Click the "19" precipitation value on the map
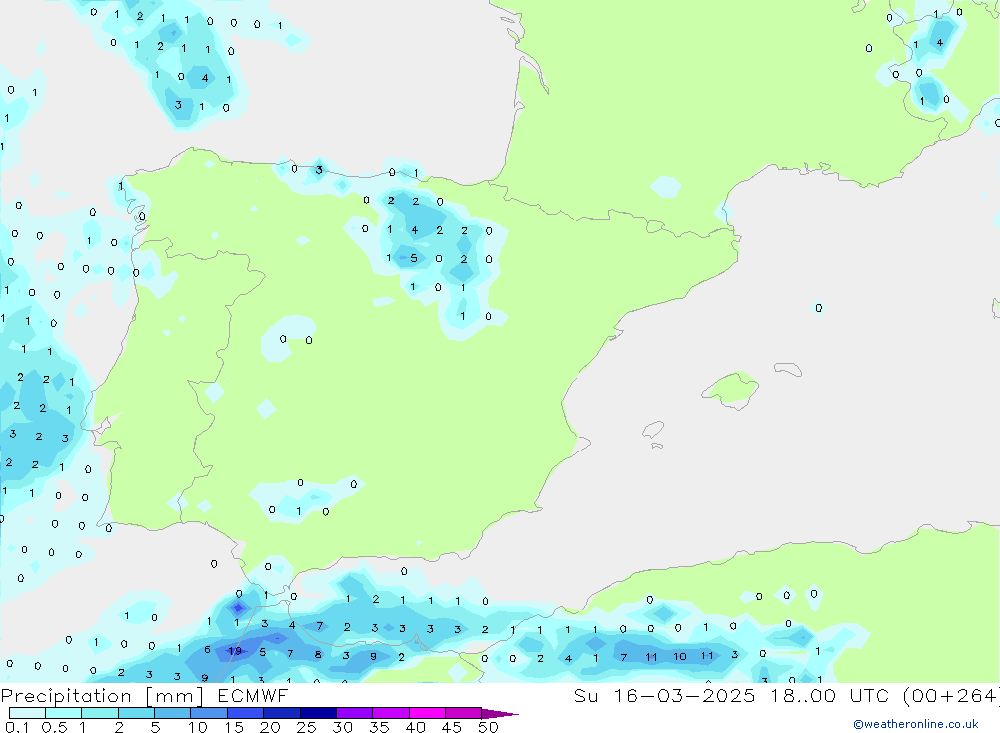The image size is (1000, 733). coord(235,651)
